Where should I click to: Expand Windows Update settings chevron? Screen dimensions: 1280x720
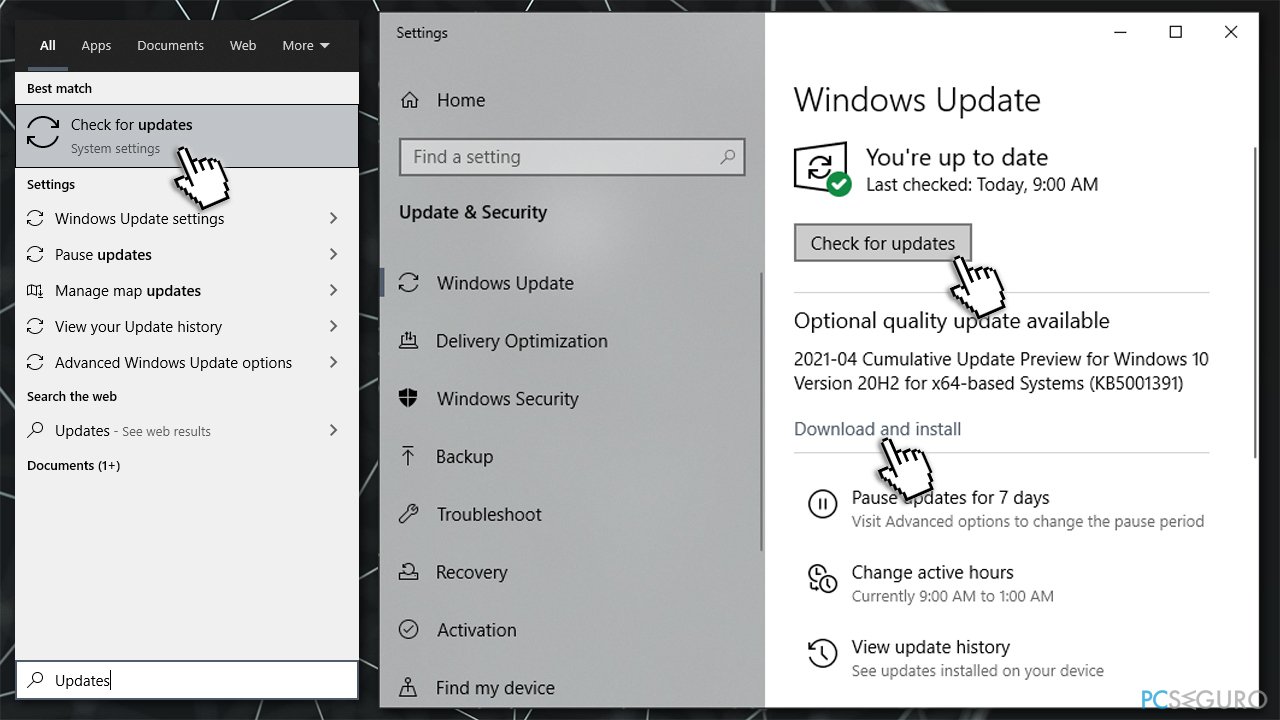334,218
